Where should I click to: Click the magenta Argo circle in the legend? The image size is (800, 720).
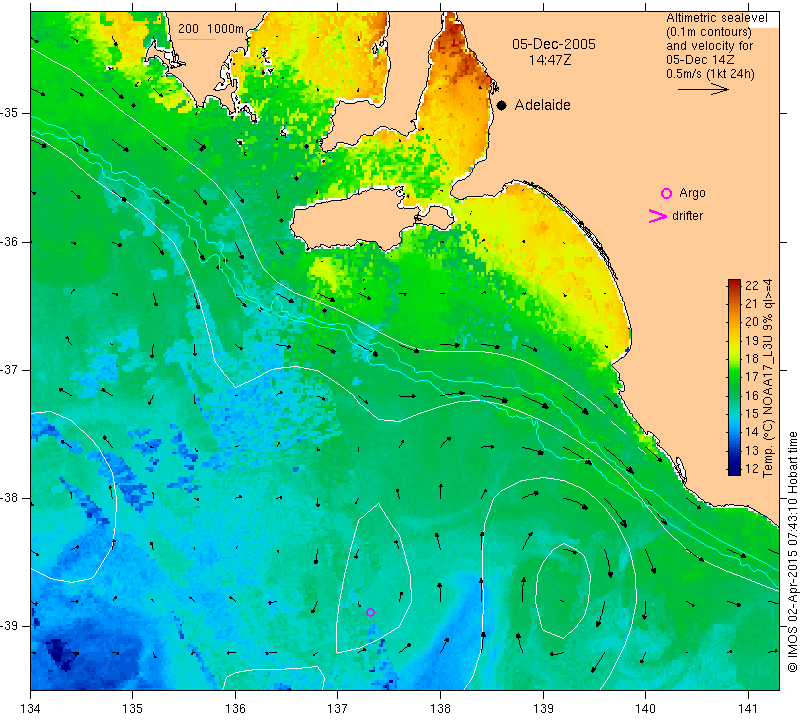666,193
